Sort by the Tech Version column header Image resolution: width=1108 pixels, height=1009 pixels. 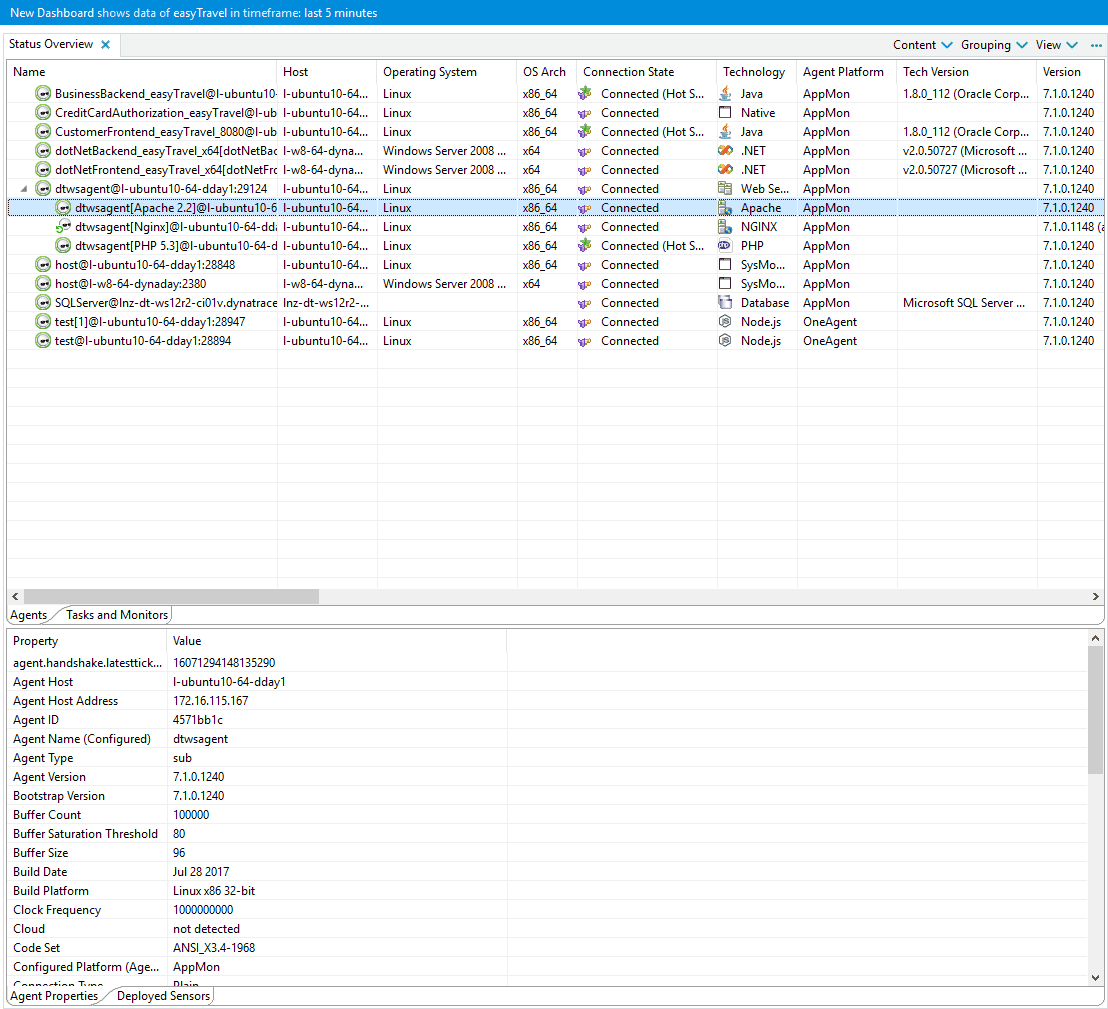pyautogui.click(x=967, y=71)
